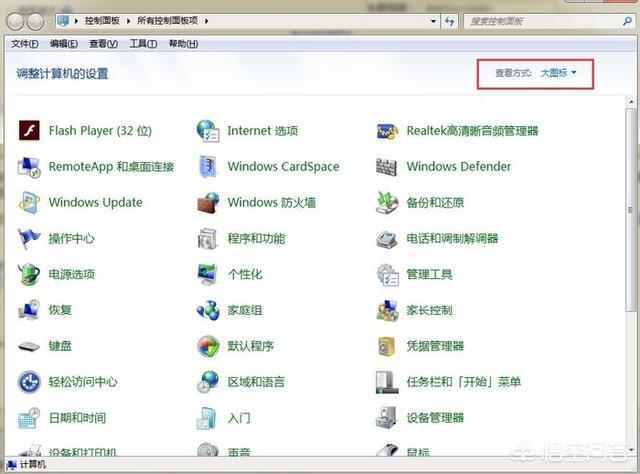Click 控制面板 breadcrumb segment
640x474 pixels.
[102, 20]
